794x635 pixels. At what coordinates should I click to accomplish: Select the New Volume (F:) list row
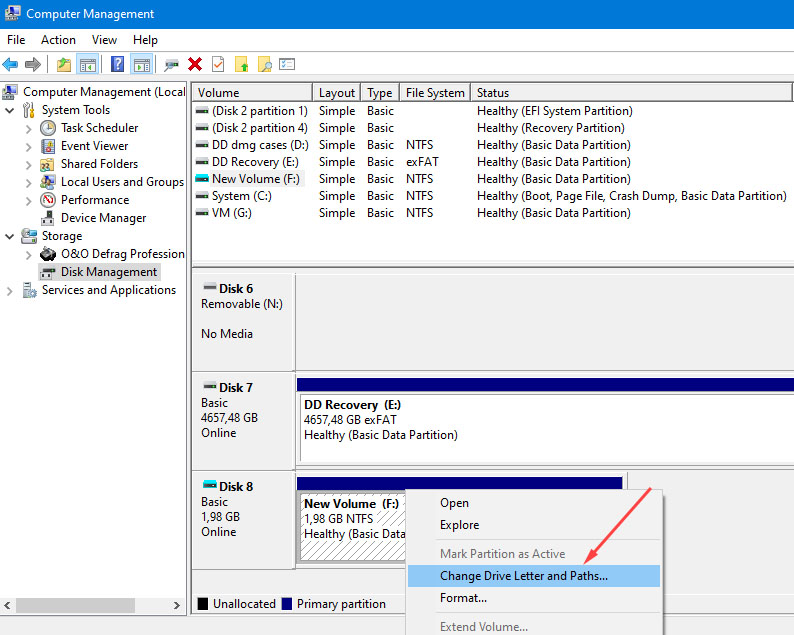coord(491,179)
